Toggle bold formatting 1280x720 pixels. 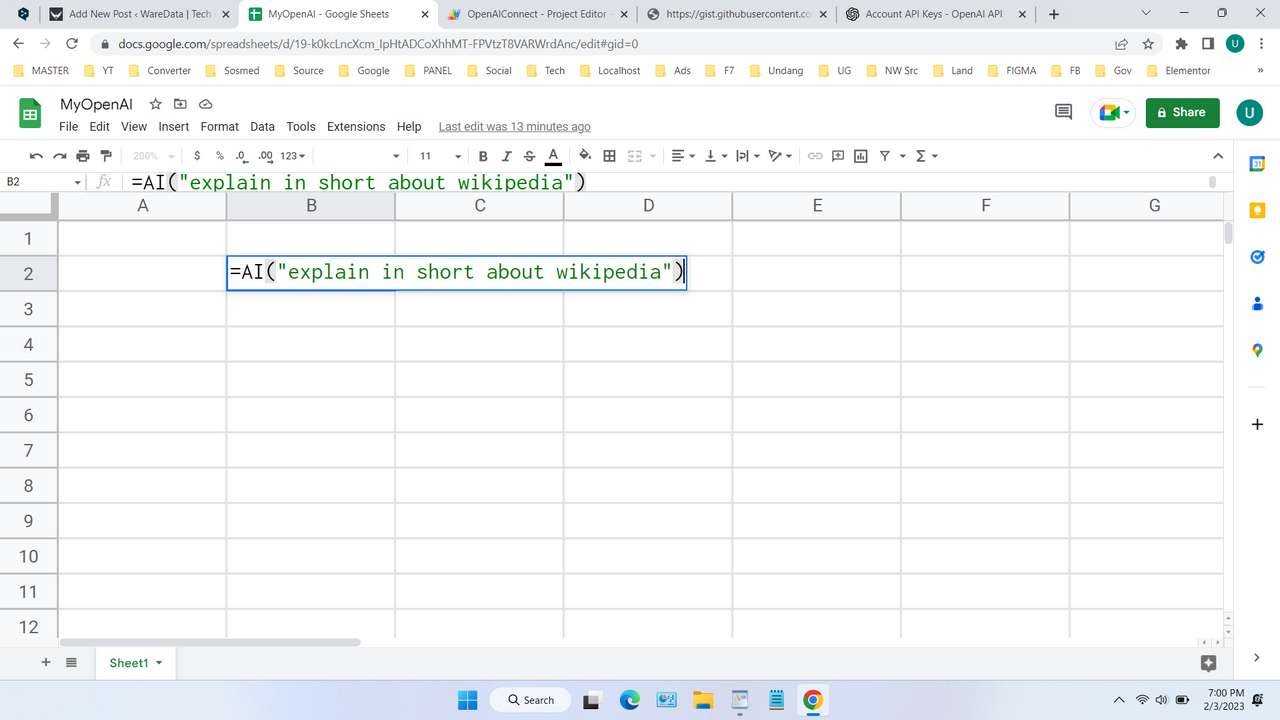pyautogui.click(x=483, y=156)
